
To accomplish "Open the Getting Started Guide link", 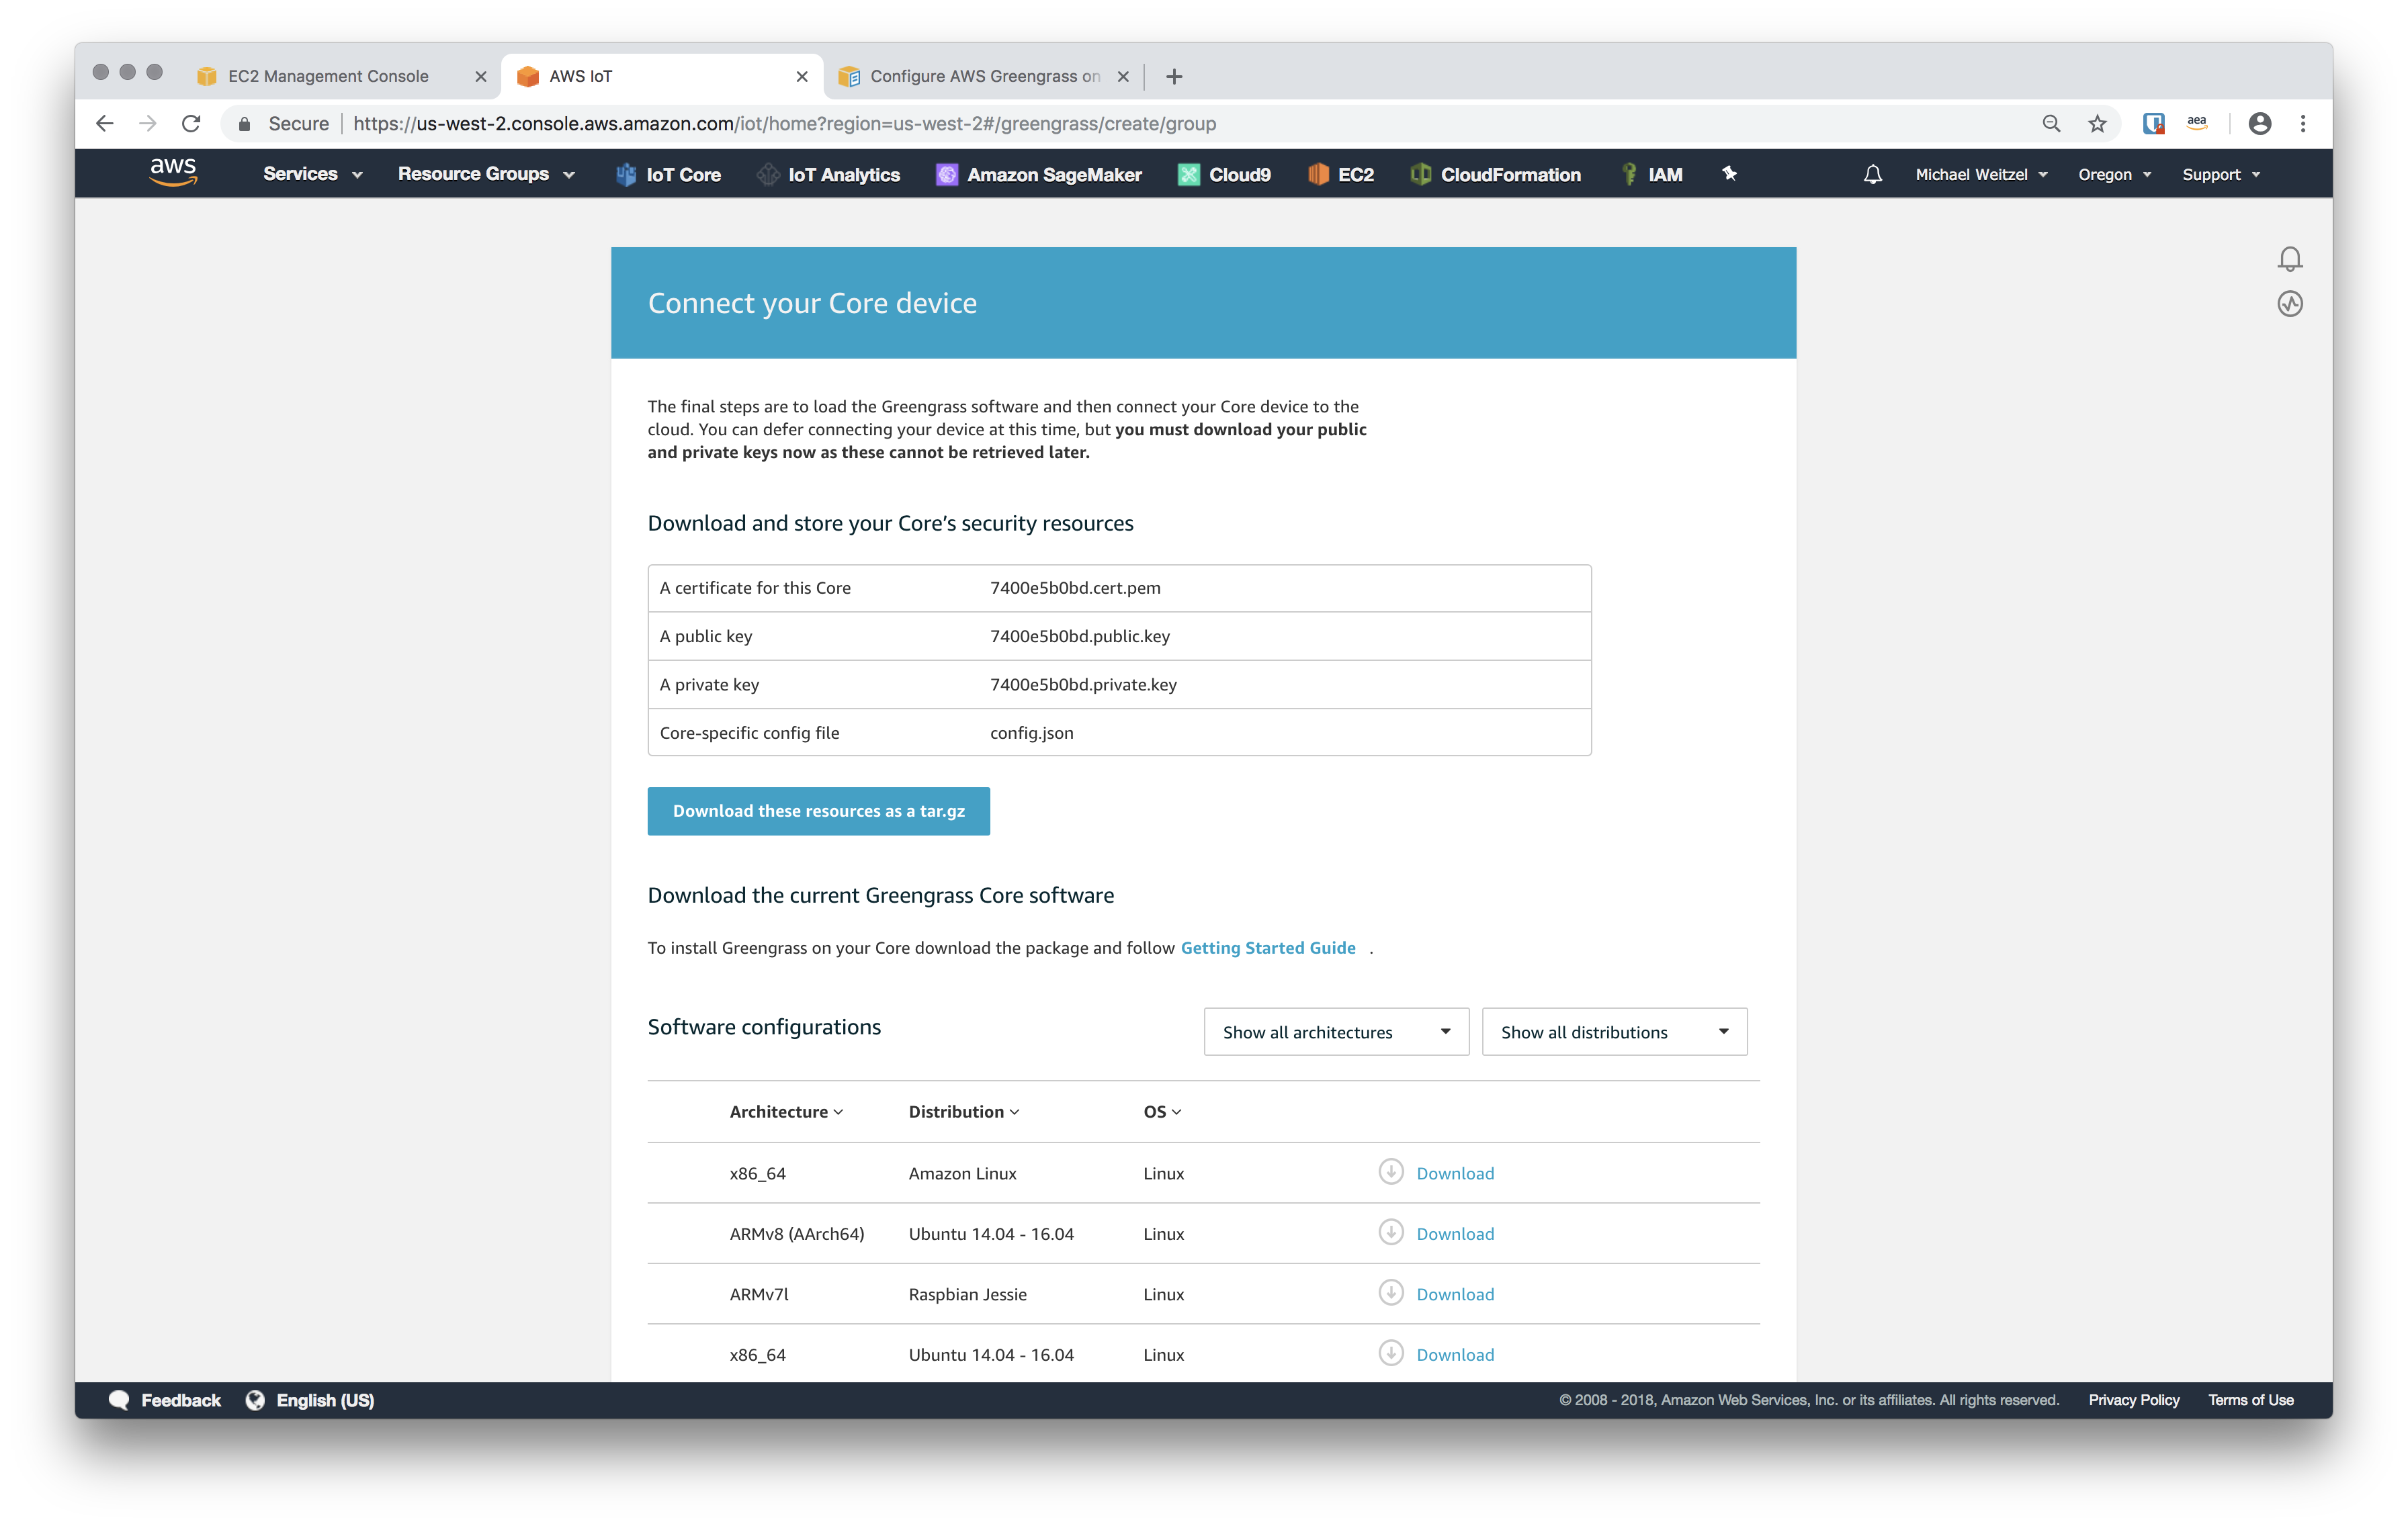I will (1268, 947).
